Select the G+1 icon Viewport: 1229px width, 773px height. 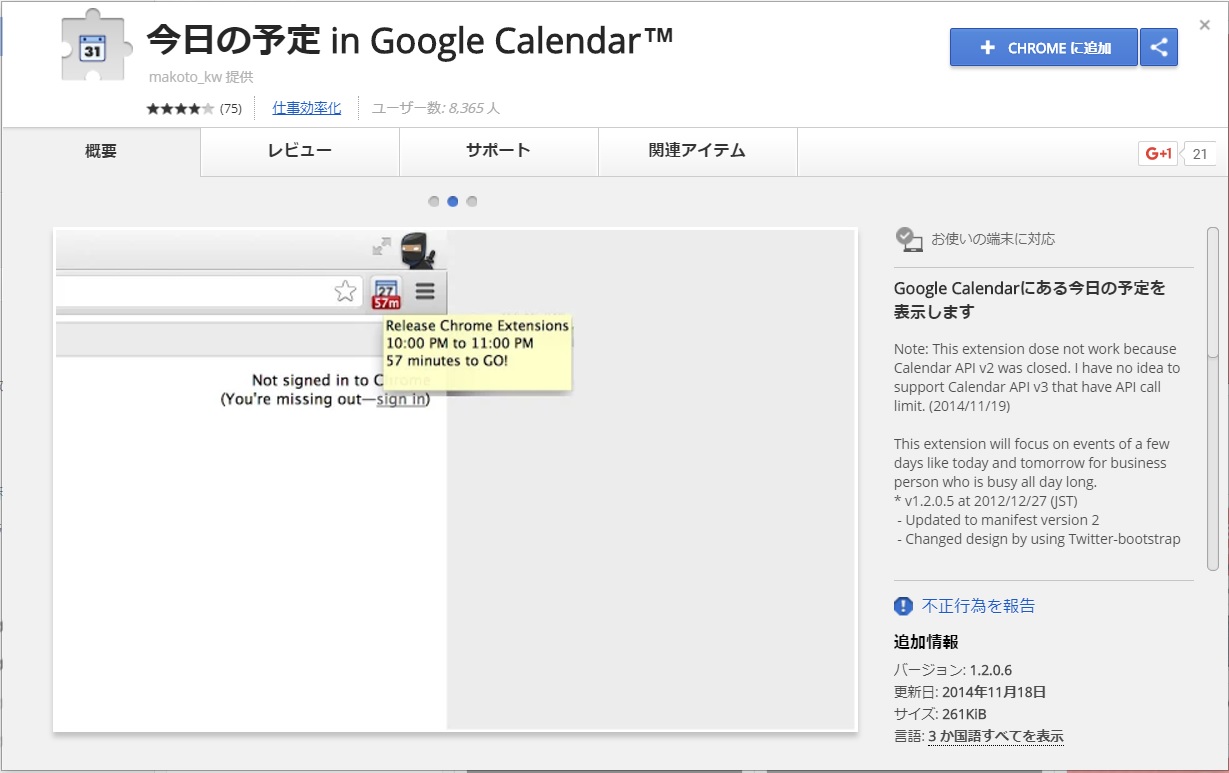pos(1159,152)
